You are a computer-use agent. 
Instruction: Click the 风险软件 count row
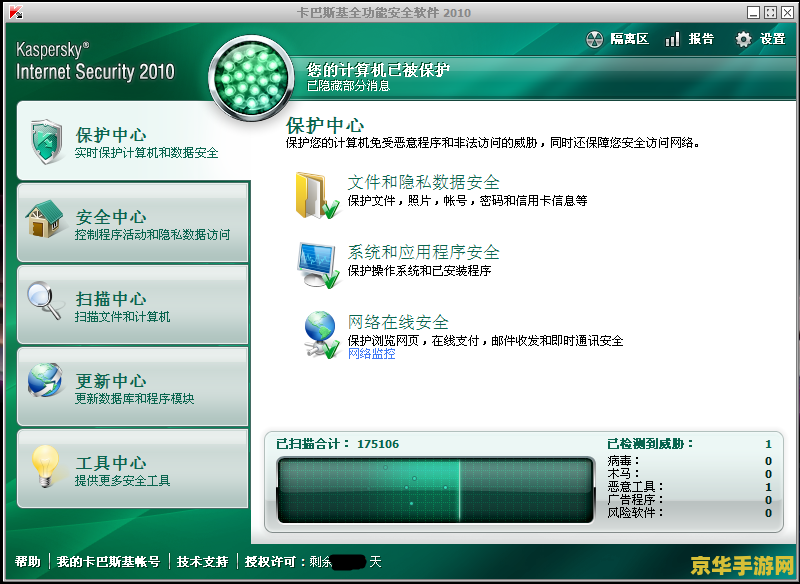pos(689,513)
